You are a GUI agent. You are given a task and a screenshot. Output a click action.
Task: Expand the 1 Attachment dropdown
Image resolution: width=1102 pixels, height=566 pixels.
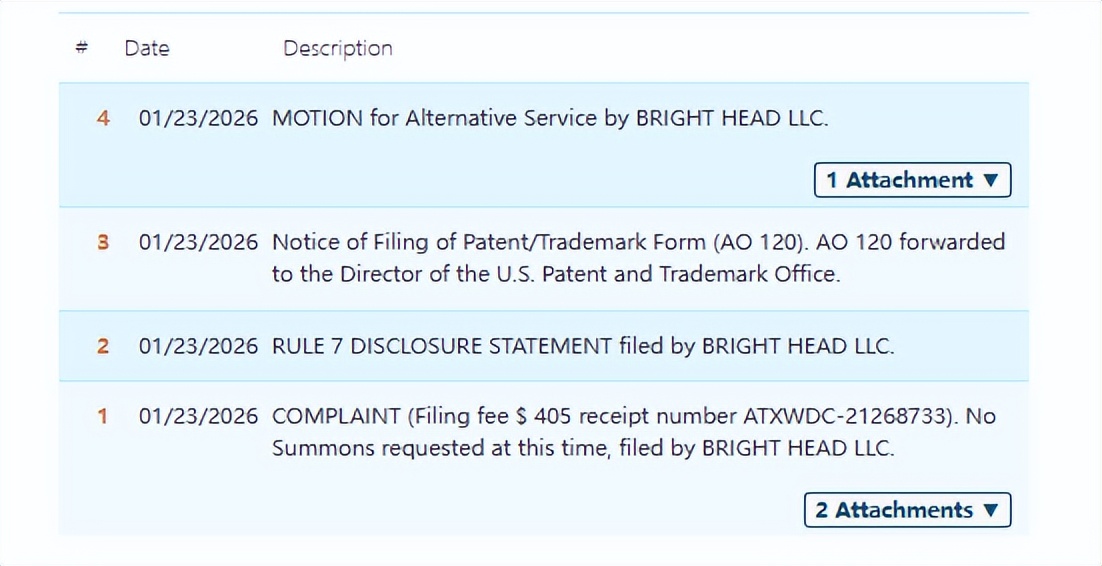(911, 180)
